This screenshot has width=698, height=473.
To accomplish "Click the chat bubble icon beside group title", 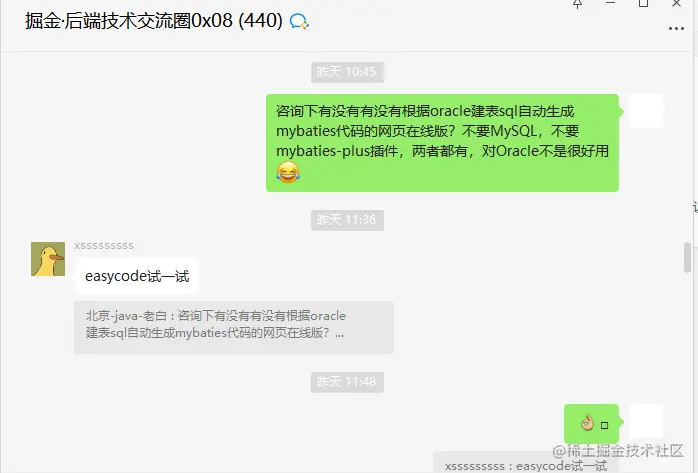I will pyautogui.click(x=299, y=21).
